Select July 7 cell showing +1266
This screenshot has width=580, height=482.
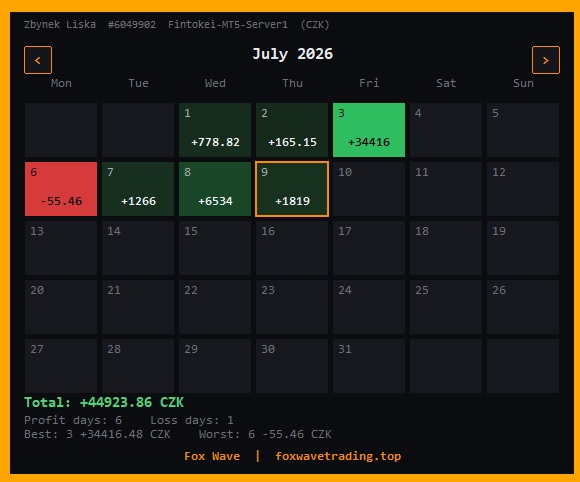(x=138, y=189)
